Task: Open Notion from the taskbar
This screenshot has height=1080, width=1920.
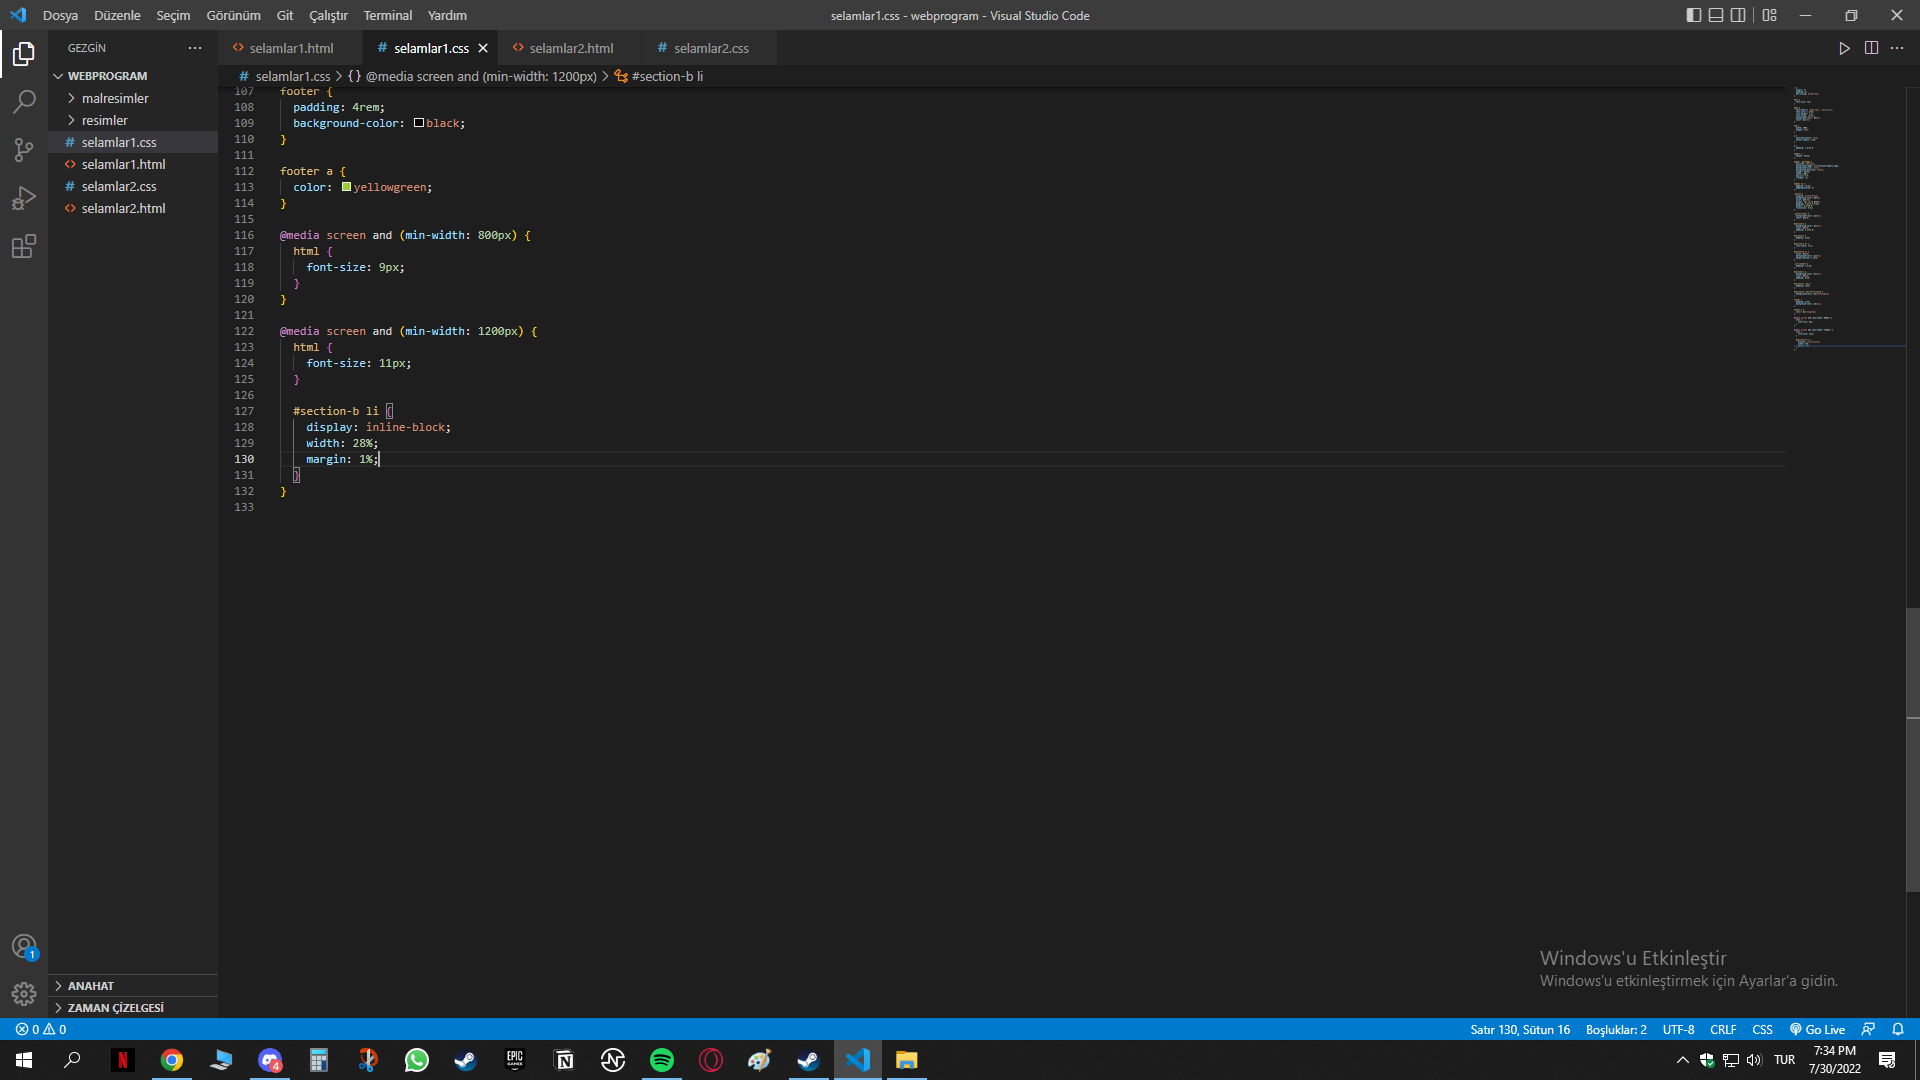Action: pos(564,1060)
